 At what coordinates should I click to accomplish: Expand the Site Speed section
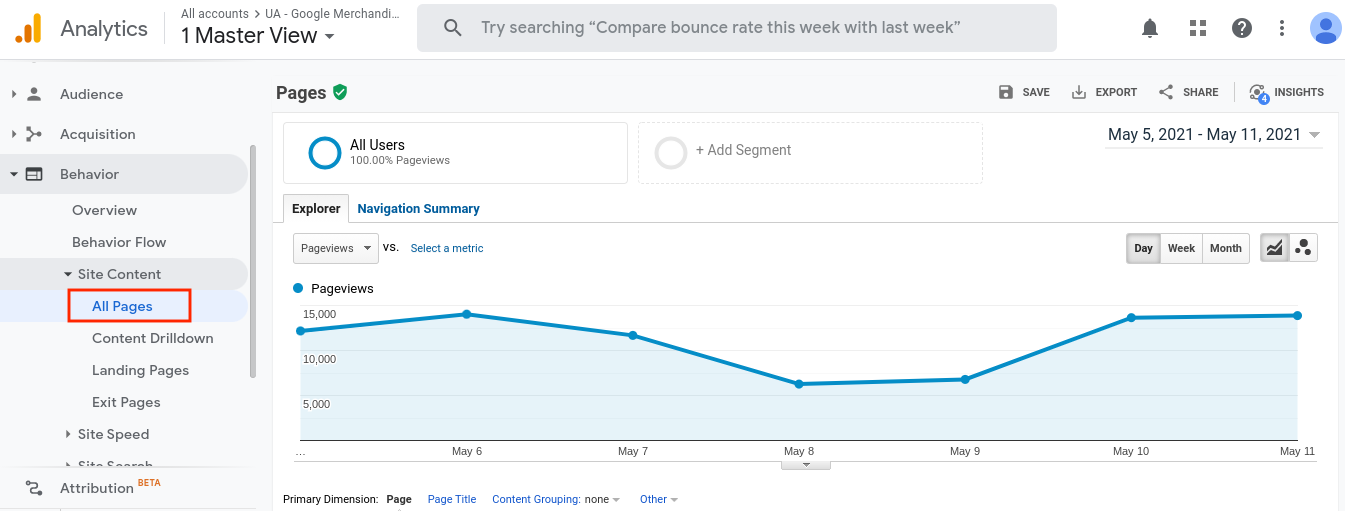tap(113, 434)
